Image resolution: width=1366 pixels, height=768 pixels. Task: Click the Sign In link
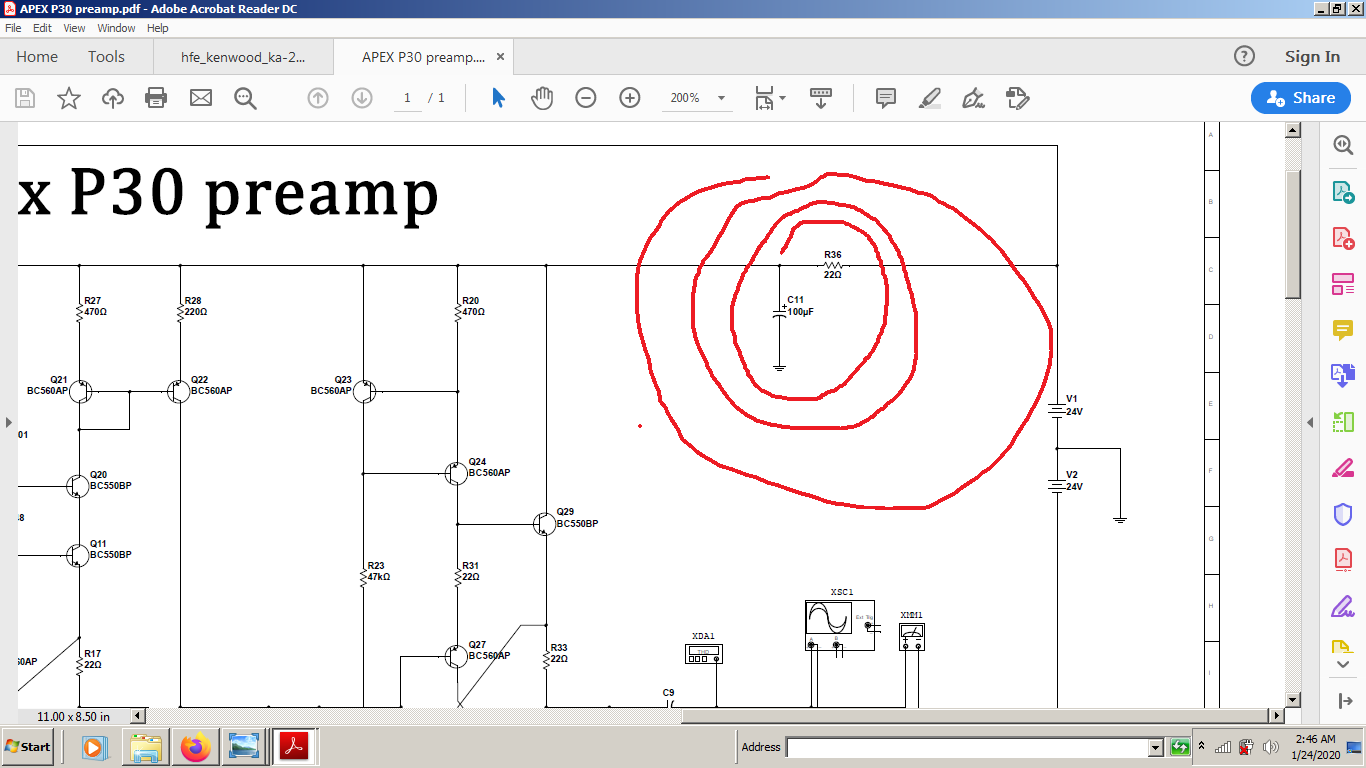pos(1312,57)
